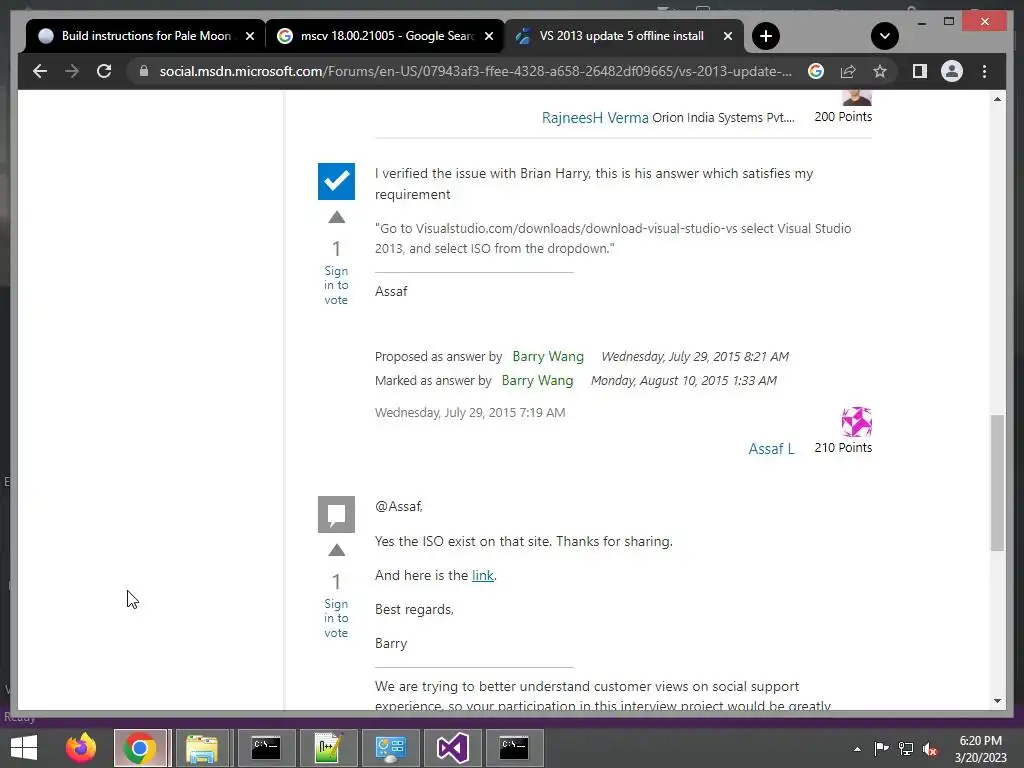Screen dimensions: 1024x768
Task: Open Notepad++ from the taskbar
Action: point(328,748)
